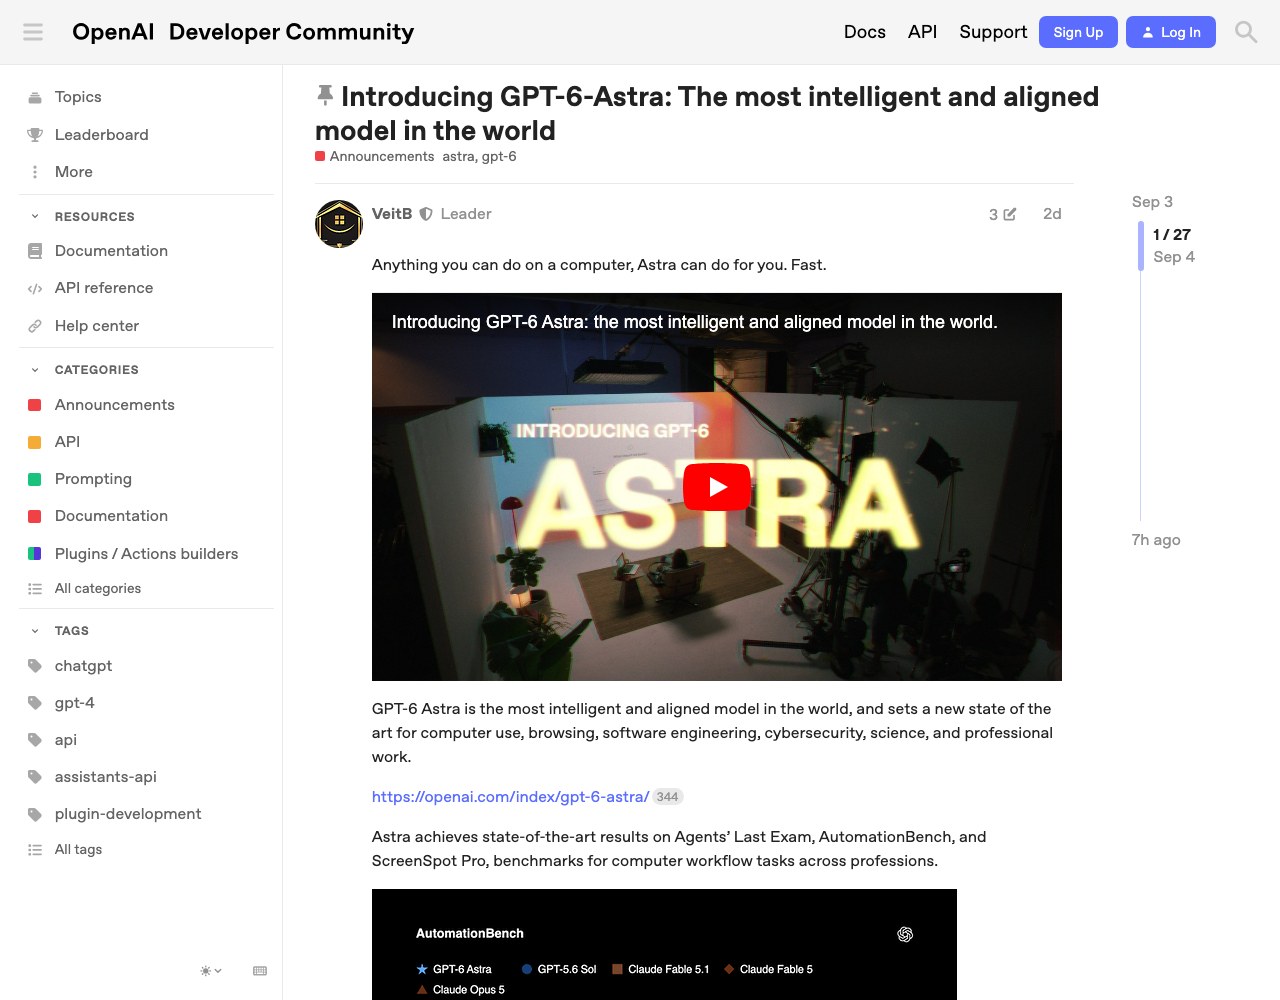The width and height of the screenshot is (1280, 1000).
Task: Click the pinned topic pushpin icon
Action: (325, 96)
